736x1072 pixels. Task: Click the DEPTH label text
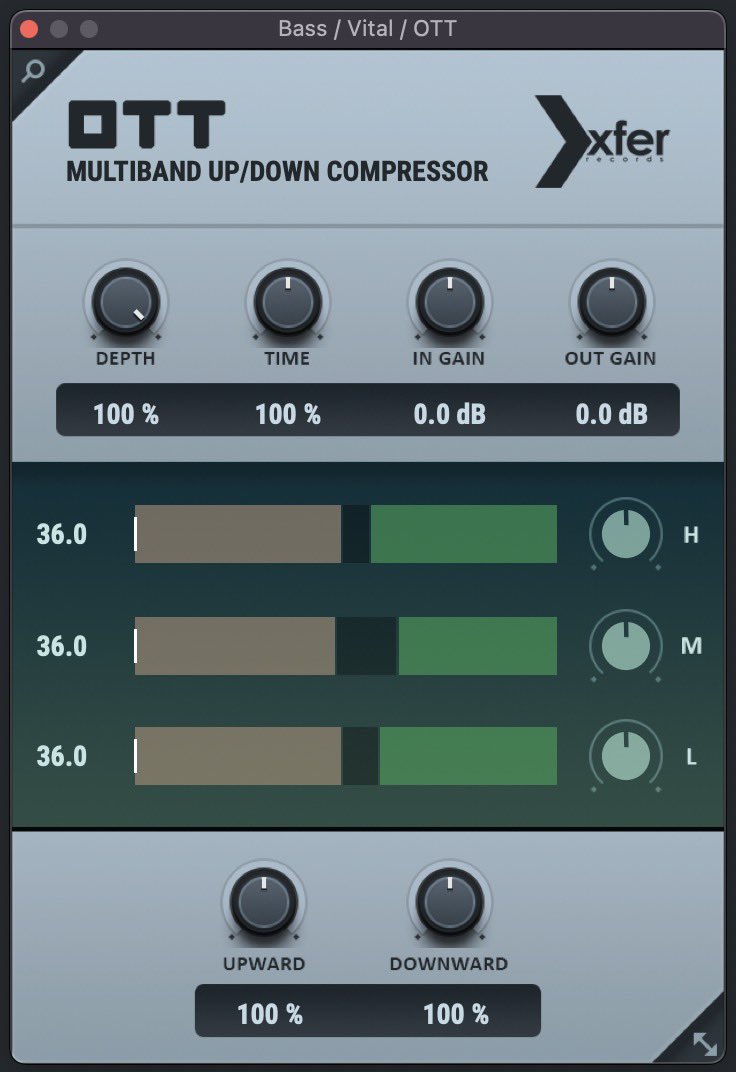(126, 358)
